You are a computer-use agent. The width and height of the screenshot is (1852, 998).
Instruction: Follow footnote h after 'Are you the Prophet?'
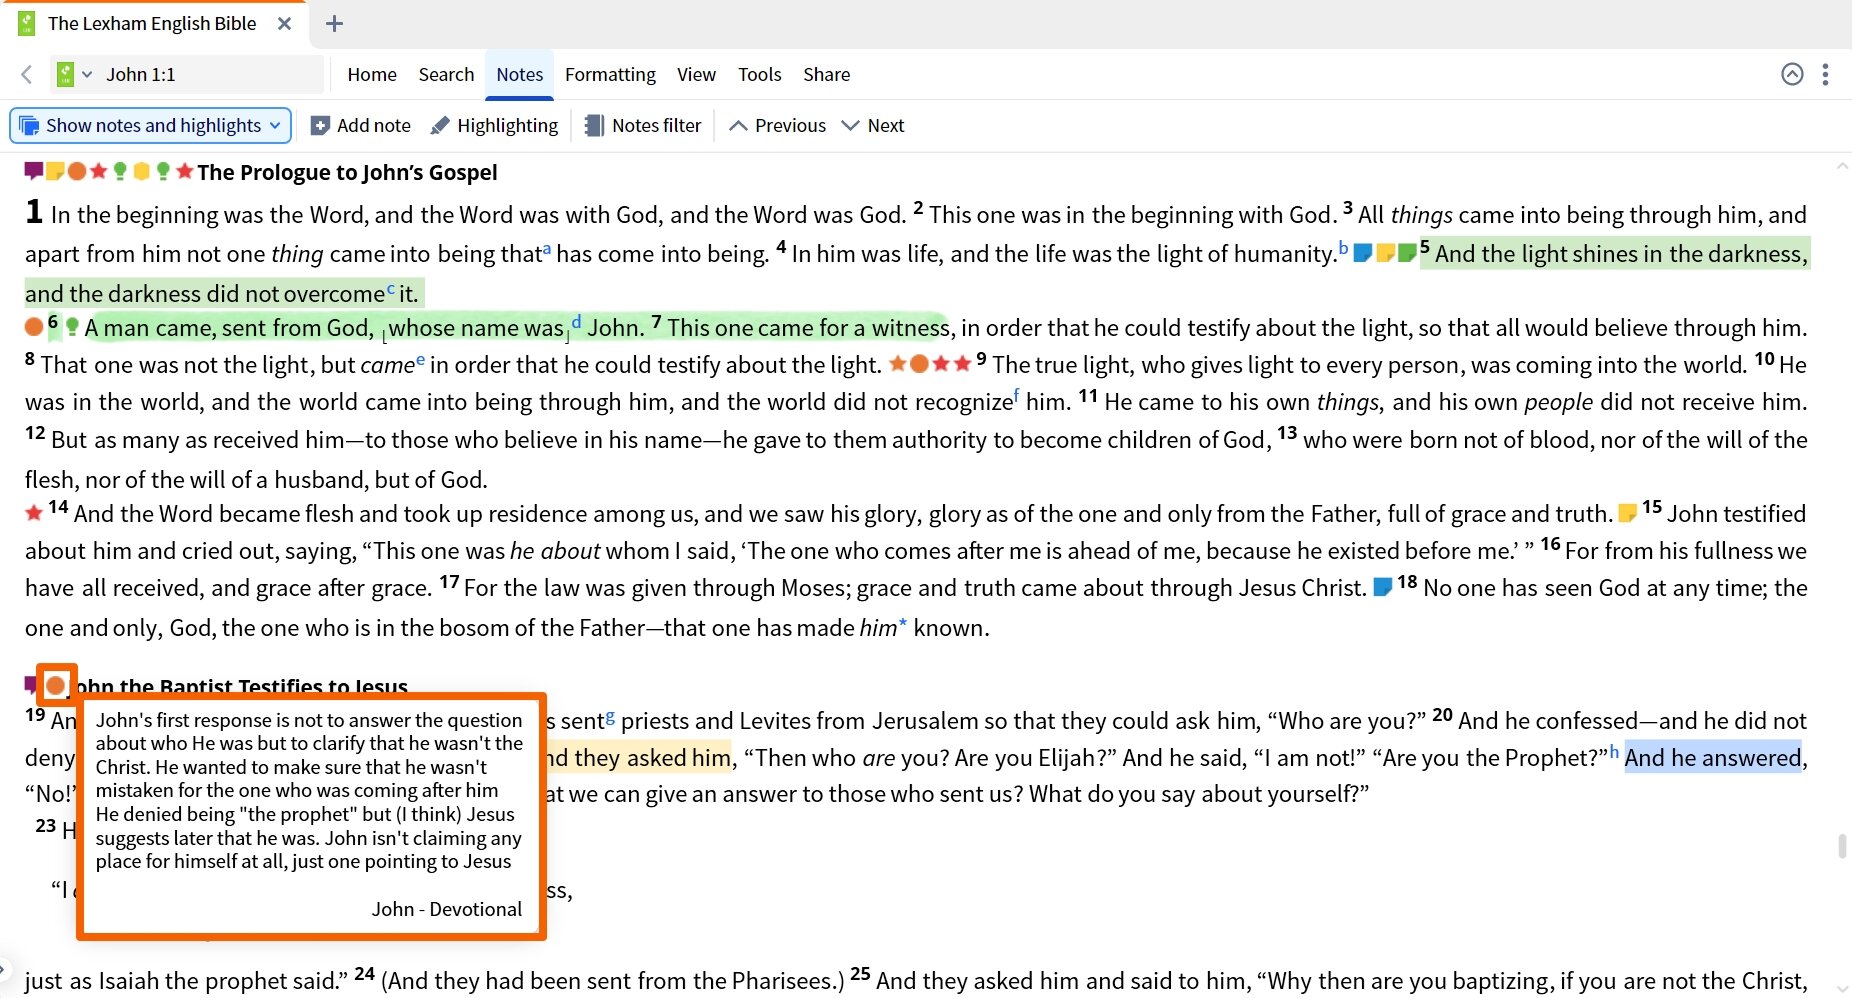pyautogui.click(x=1614, y=753)
